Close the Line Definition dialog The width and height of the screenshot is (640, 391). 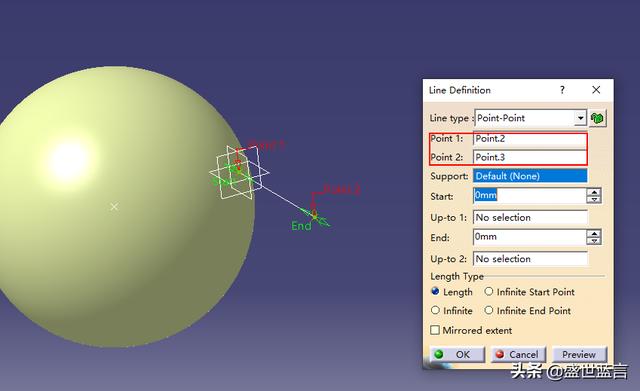tap(596, 90)
